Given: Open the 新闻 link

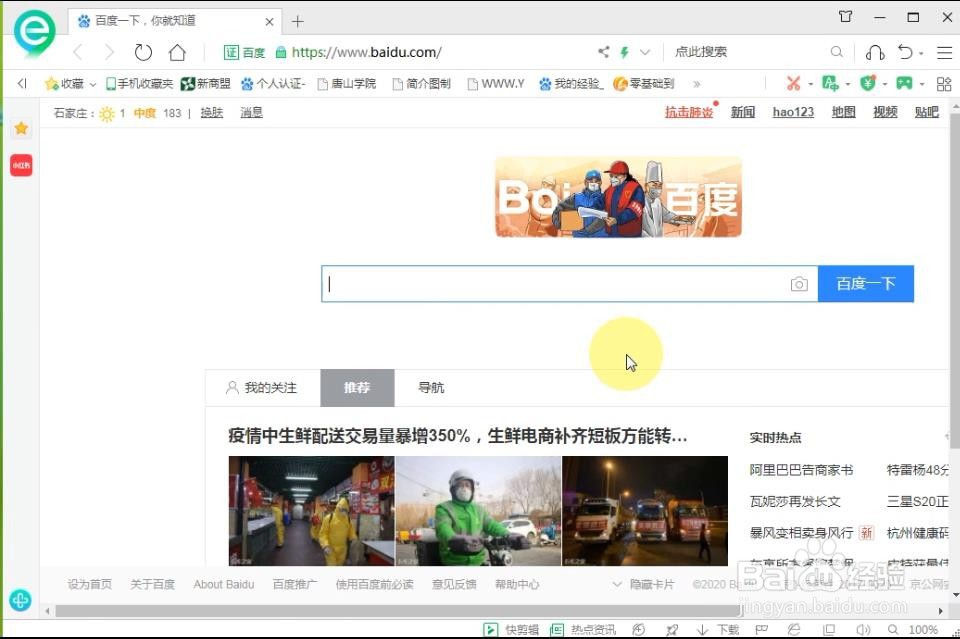Looking at the screenshot, I should coord(743,112).
